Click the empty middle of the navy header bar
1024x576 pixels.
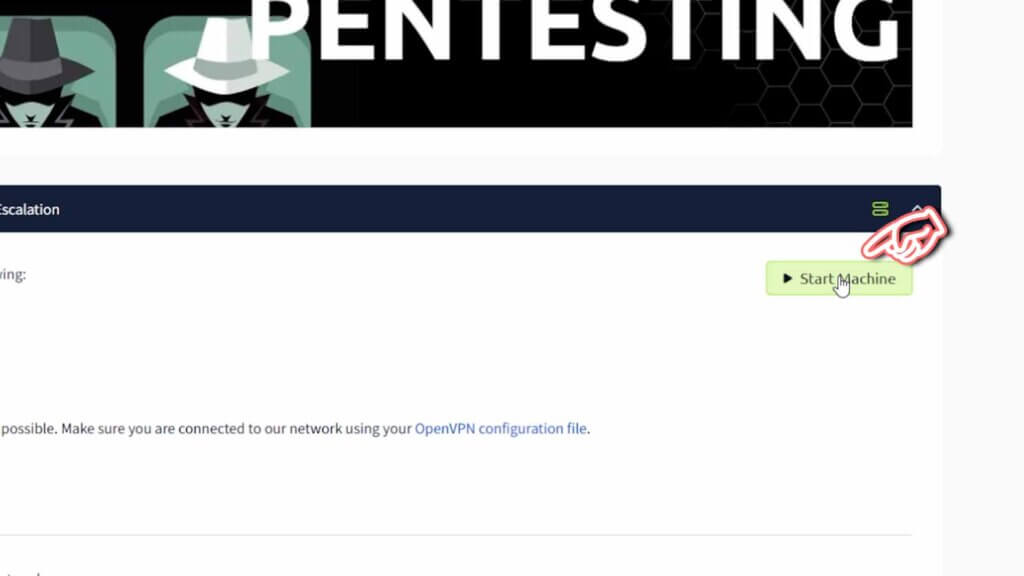457,209
